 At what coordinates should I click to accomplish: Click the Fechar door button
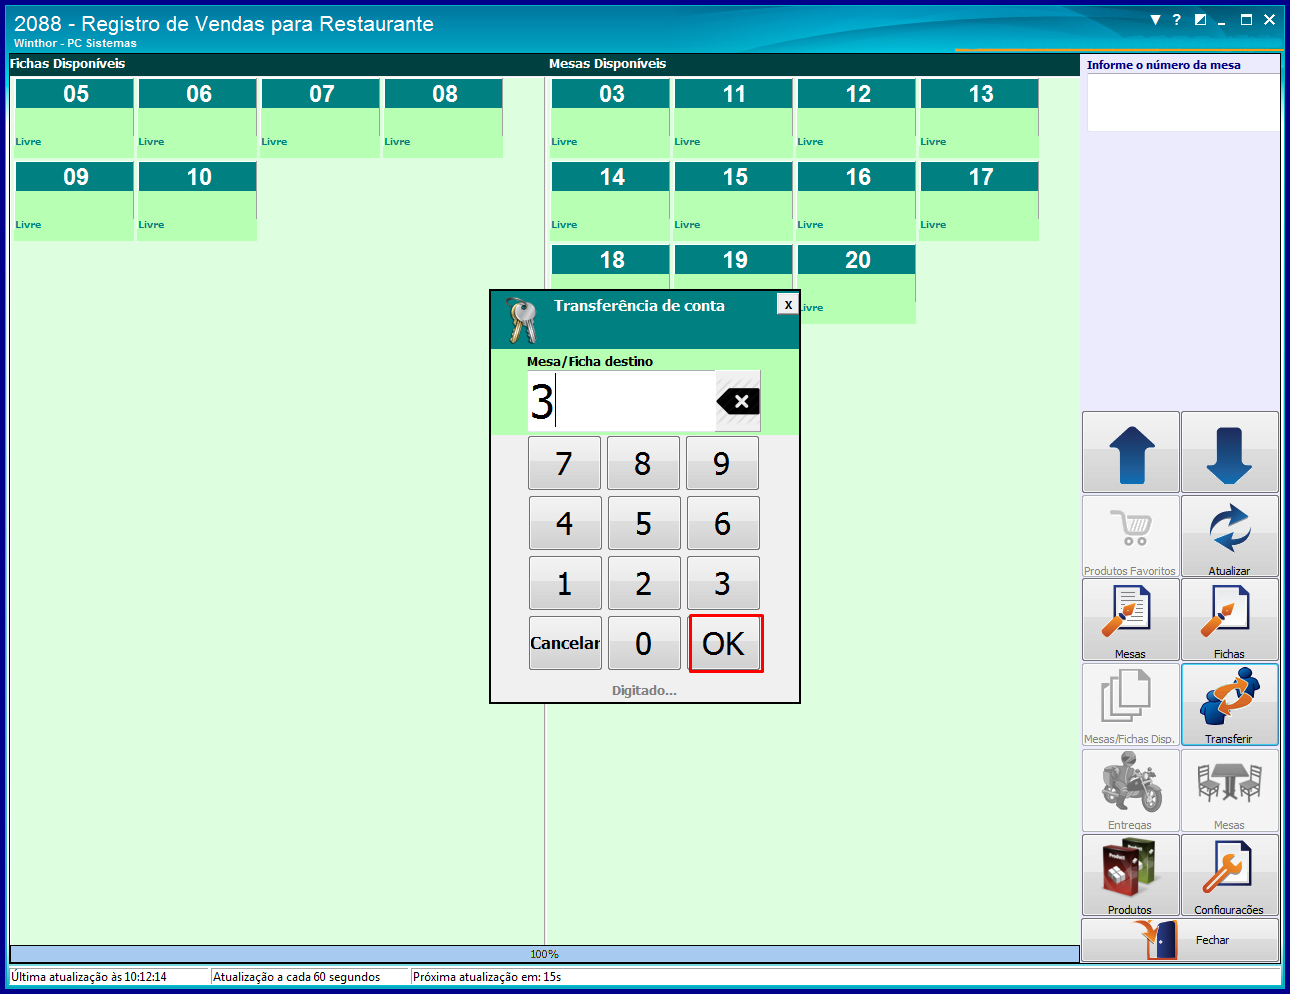point(1180,940)
